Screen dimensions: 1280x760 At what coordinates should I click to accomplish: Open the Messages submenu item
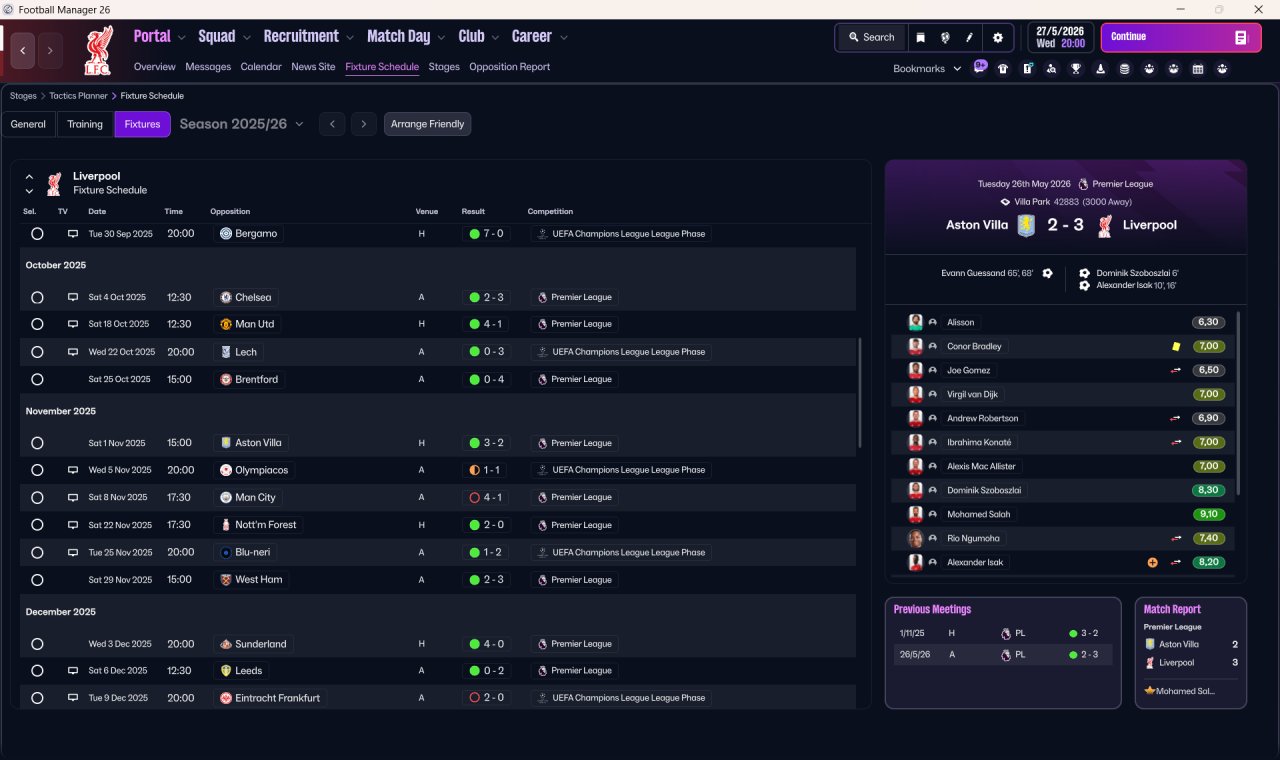208,67
